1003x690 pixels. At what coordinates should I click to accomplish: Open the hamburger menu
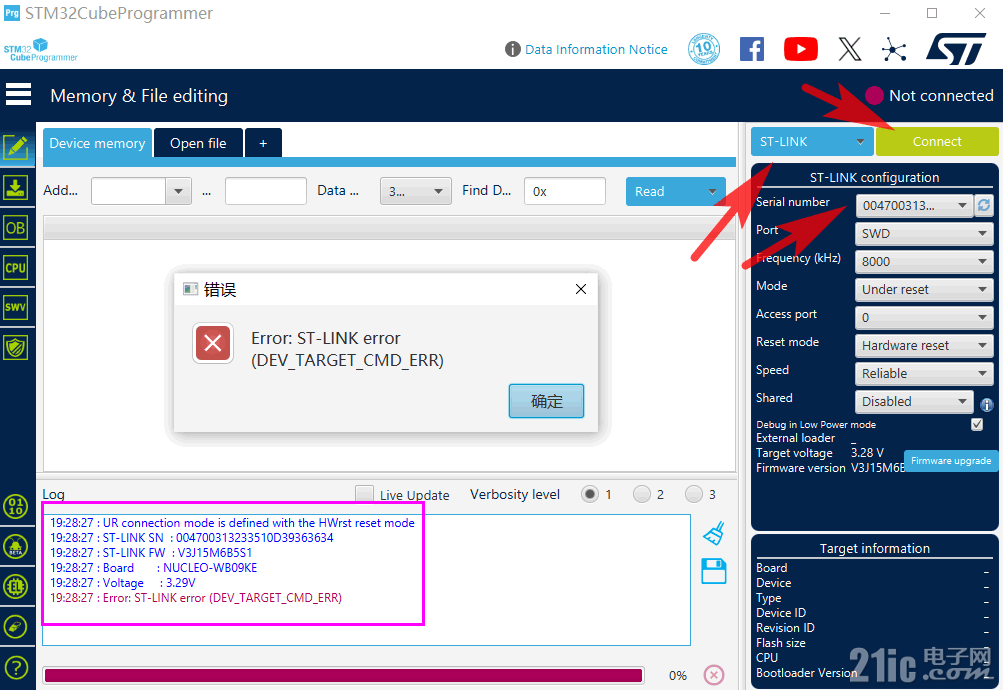pyautogui.click(x=18, y=94)
